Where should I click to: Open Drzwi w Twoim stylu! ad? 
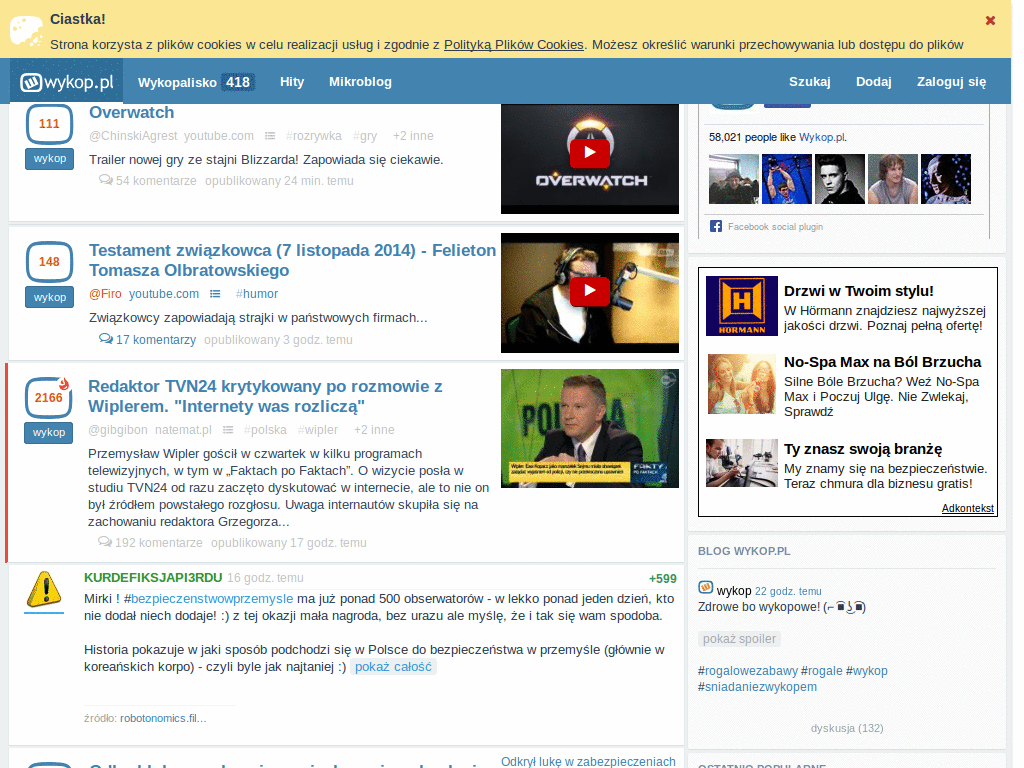coord(858,291)
